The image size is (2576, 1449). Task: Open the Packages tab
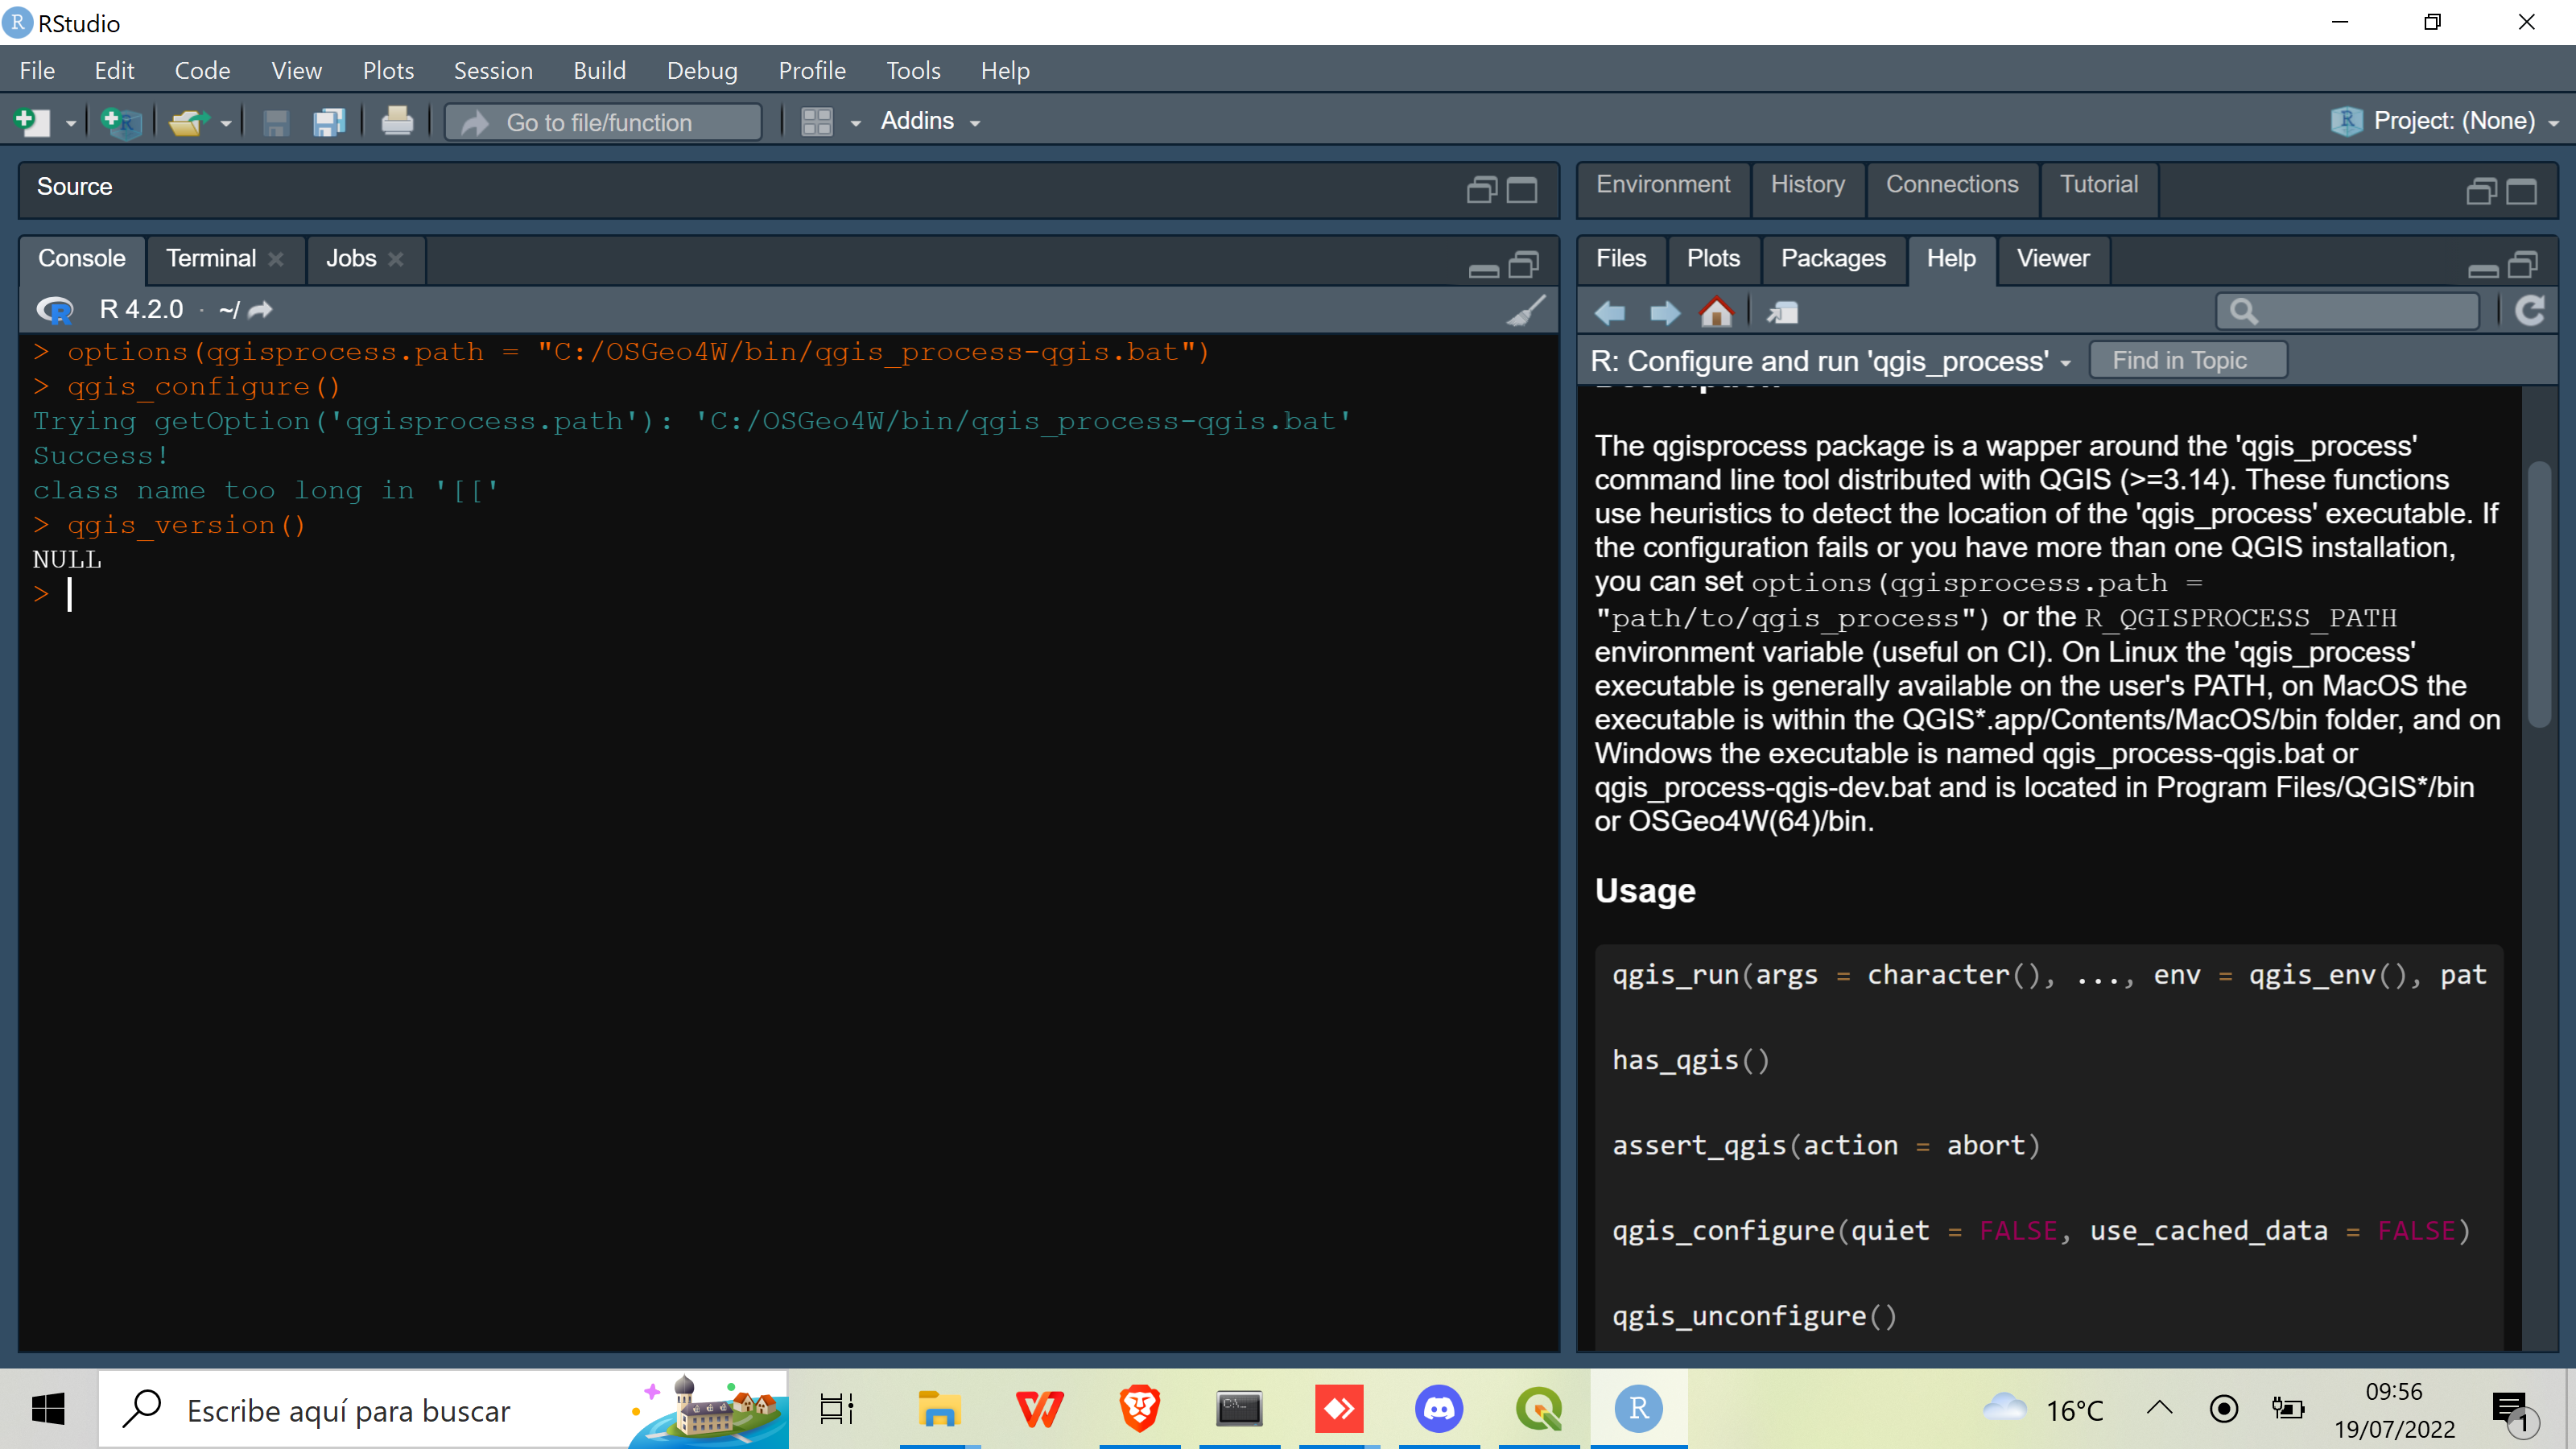[1833, 258]
